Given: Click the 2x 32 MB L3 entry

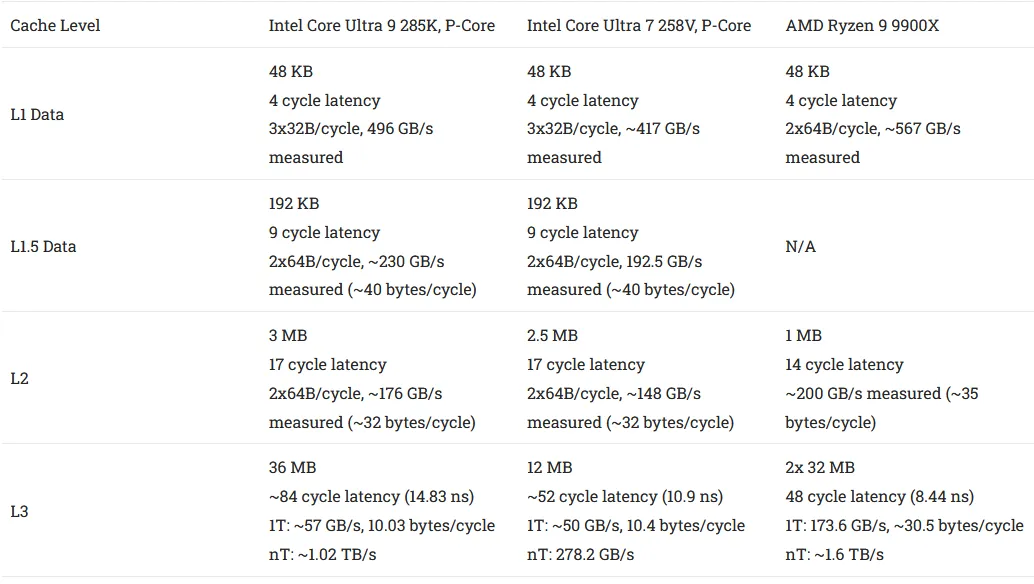Looking at the screenshot, I should [x=820, y=467].
